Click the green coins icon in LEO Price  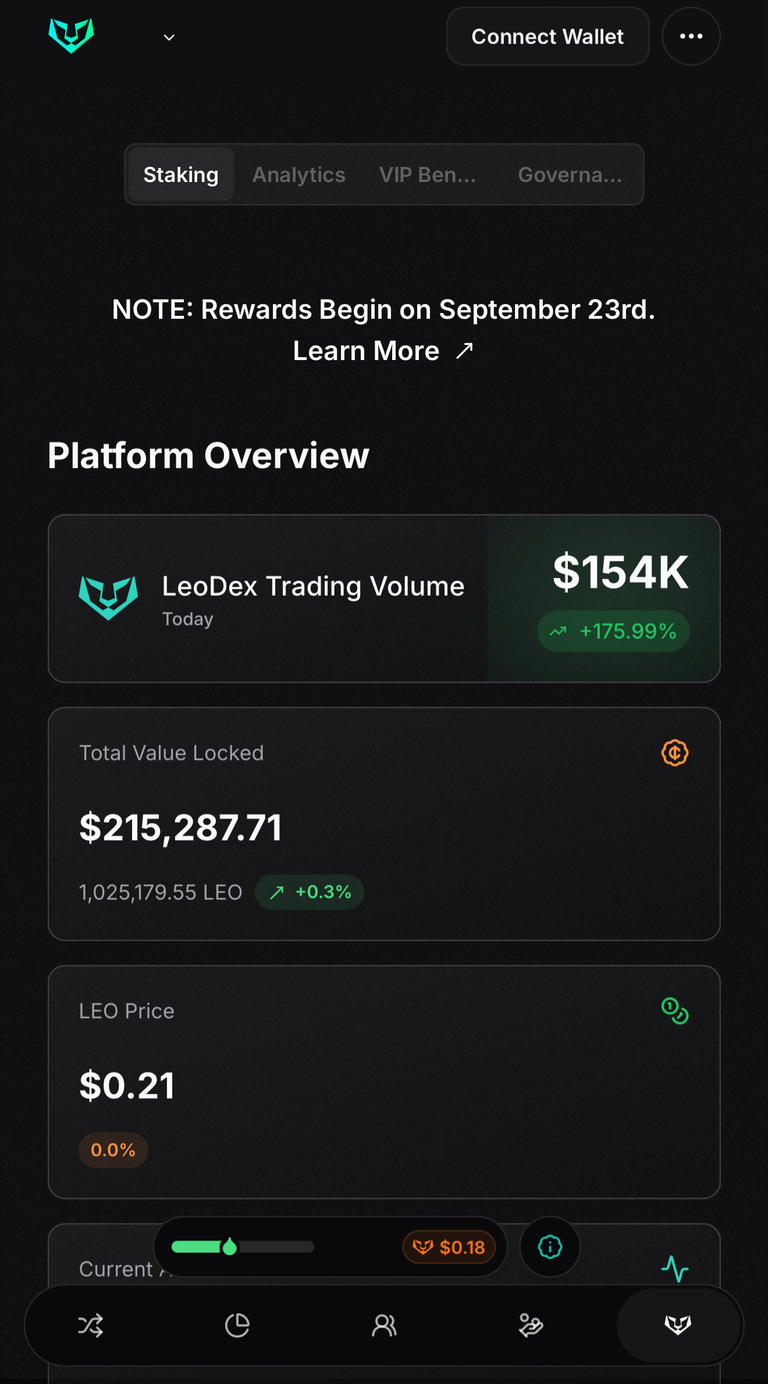675,1011
